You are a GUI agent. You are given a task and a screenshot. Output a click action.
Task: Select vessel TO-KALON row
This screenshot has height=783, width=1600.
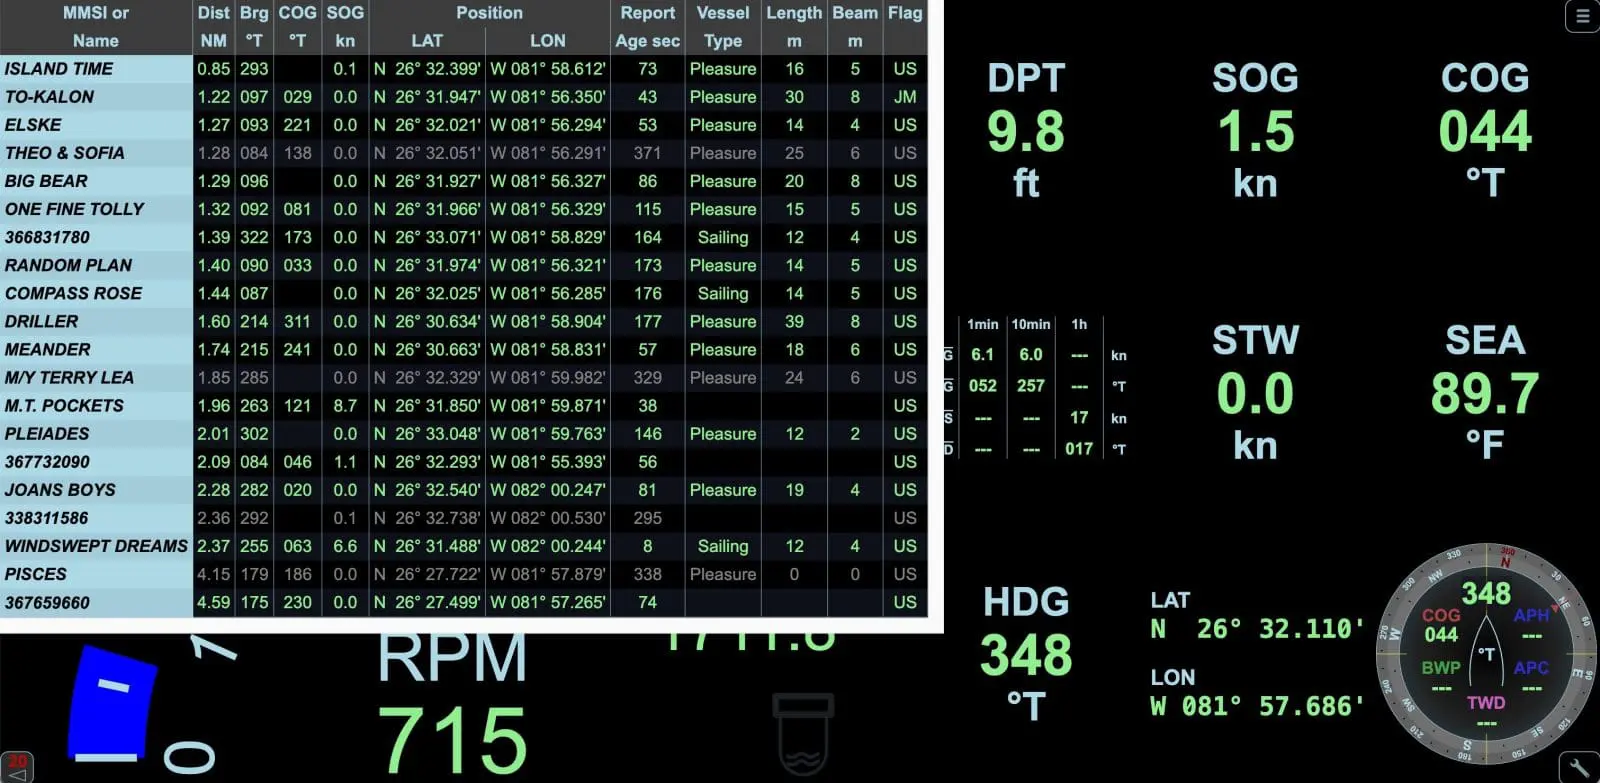coord(463,97)
